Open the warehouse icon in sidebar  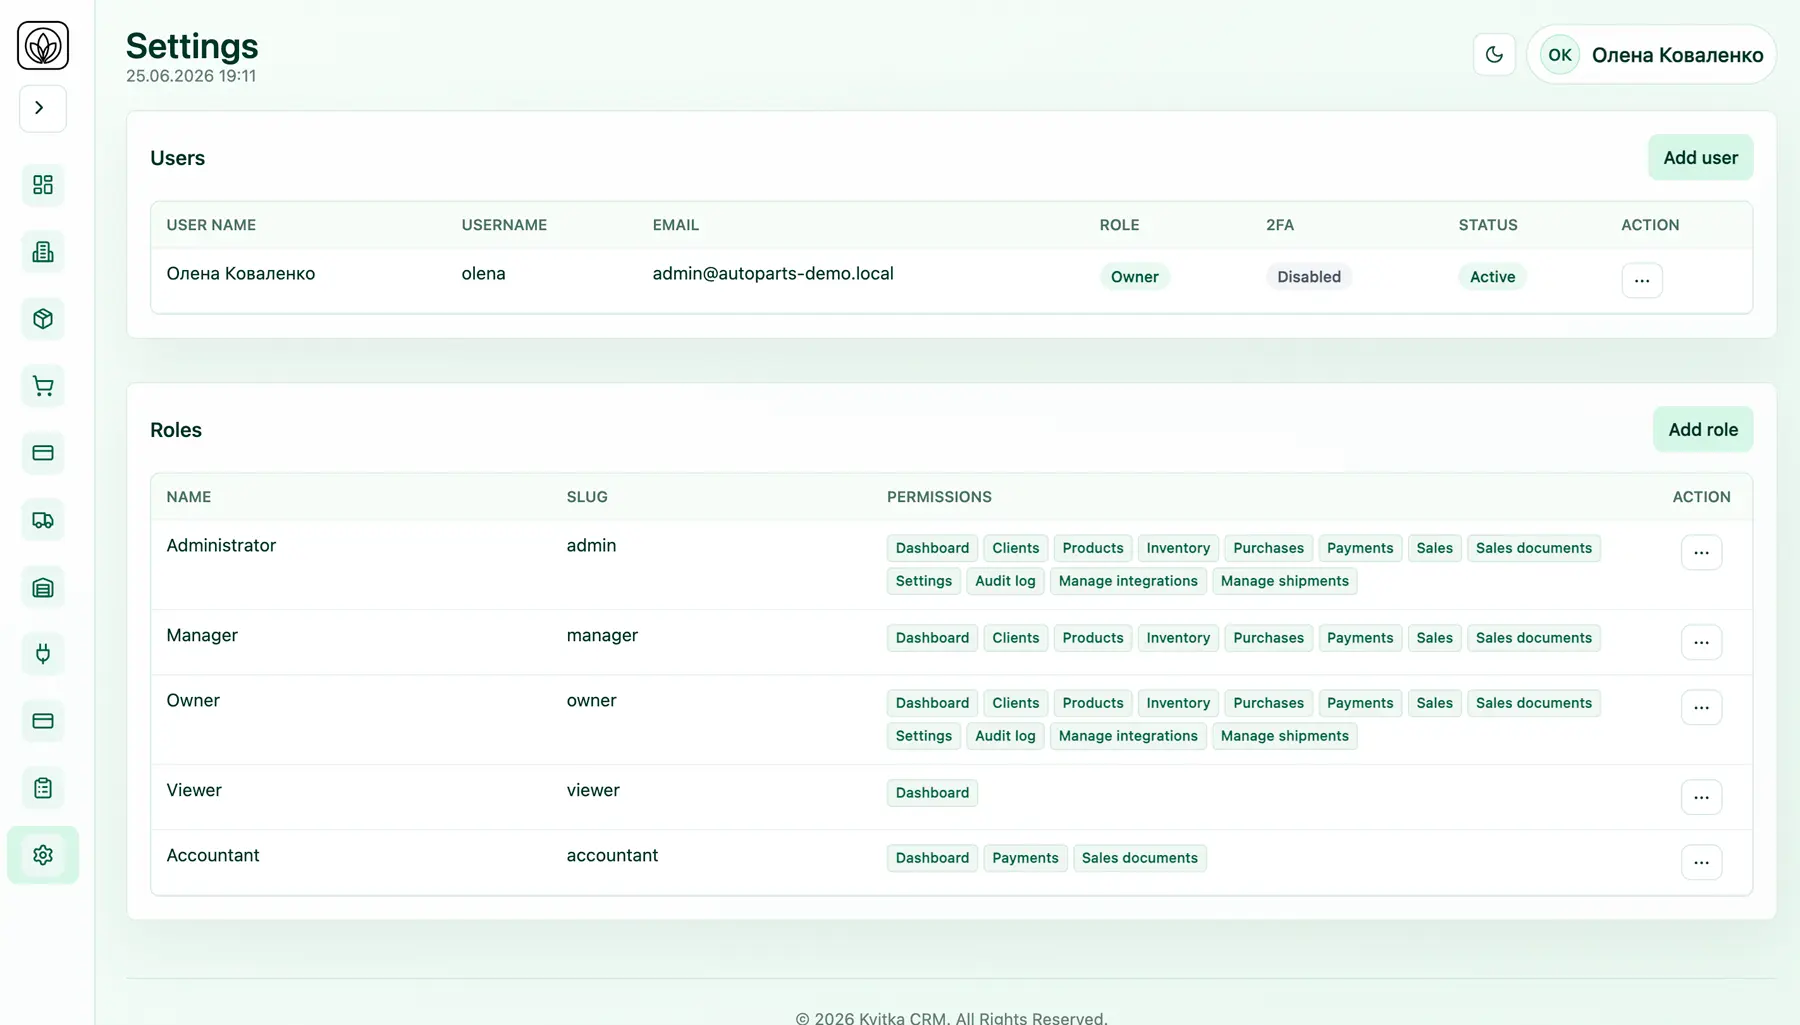tap(43, 587)
